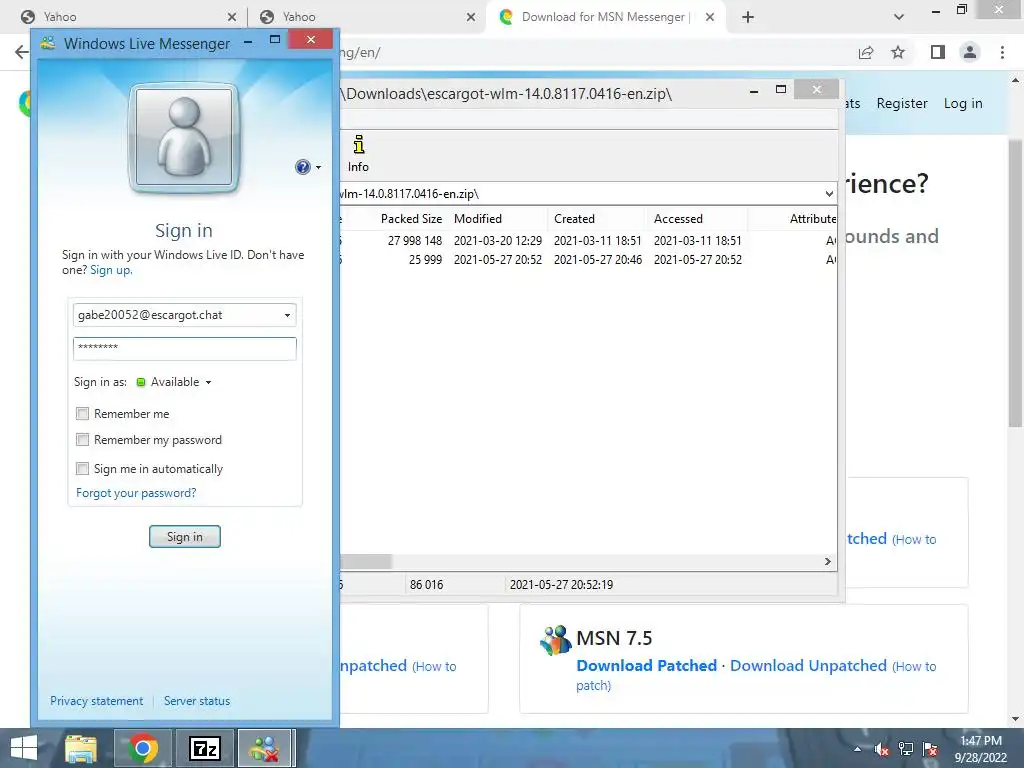Close the Download for MSN Messenger tab
1024x768 pixels.
(710, 17)
